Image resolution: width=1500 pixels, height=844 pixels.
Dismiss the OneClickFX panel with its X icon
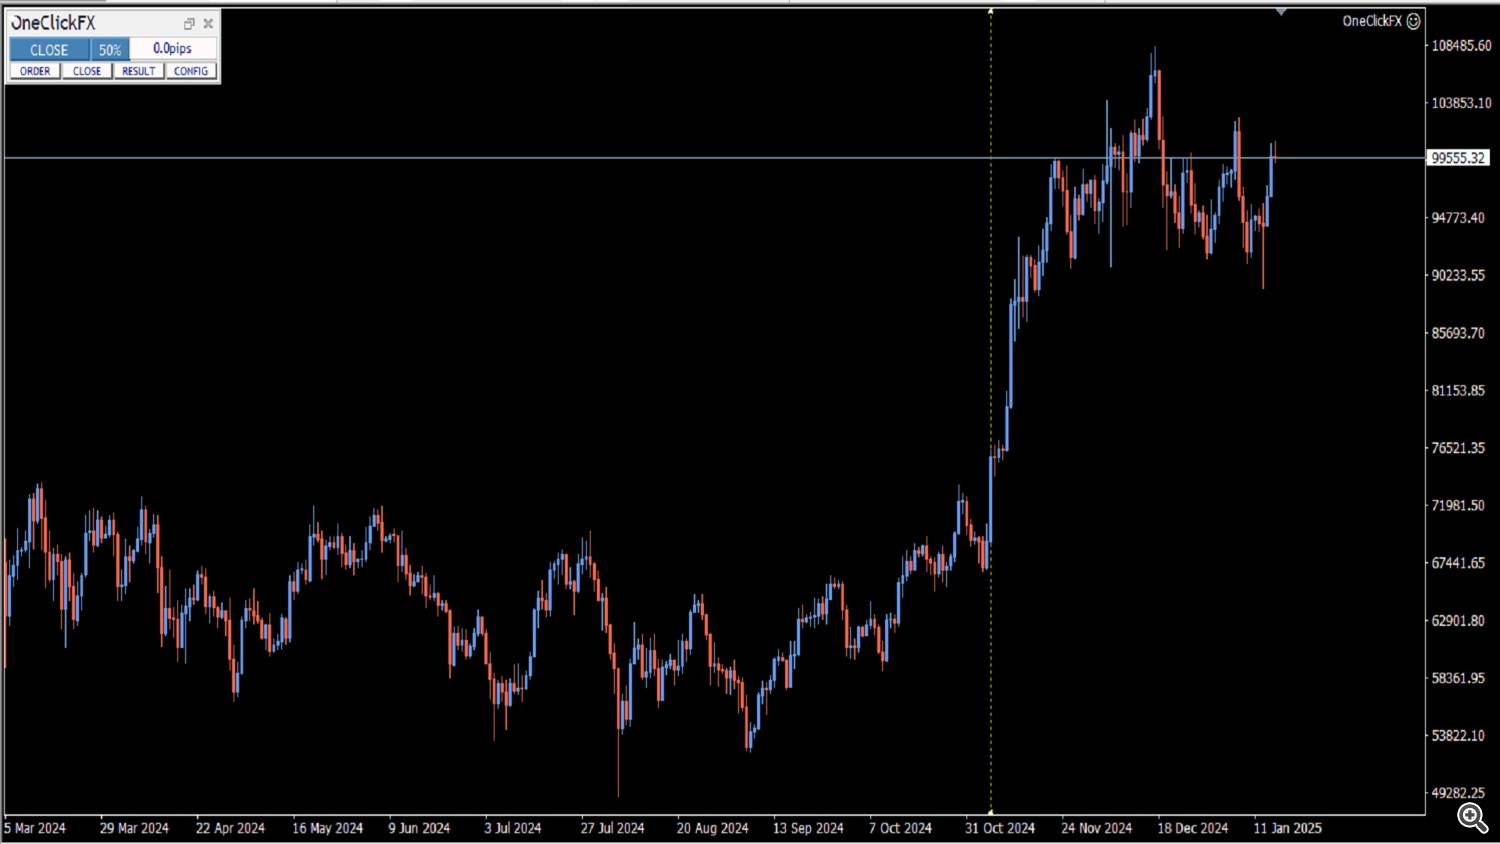click(208, 23)
